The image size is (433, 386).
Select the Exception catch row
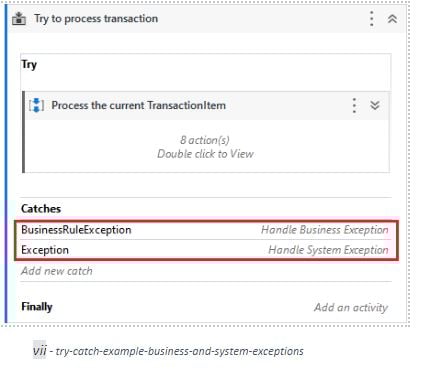pos(206,250)
